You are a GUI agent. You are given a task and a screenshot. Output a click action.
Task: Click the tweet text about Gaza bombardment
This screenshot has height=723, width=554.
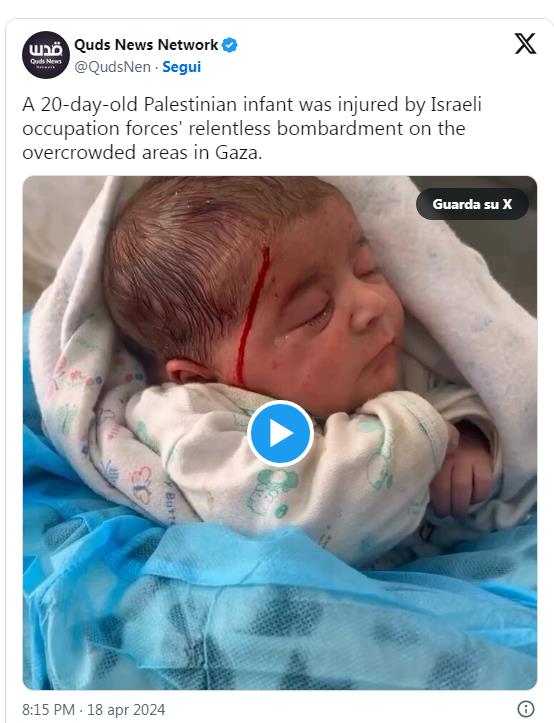pos(252,128)
